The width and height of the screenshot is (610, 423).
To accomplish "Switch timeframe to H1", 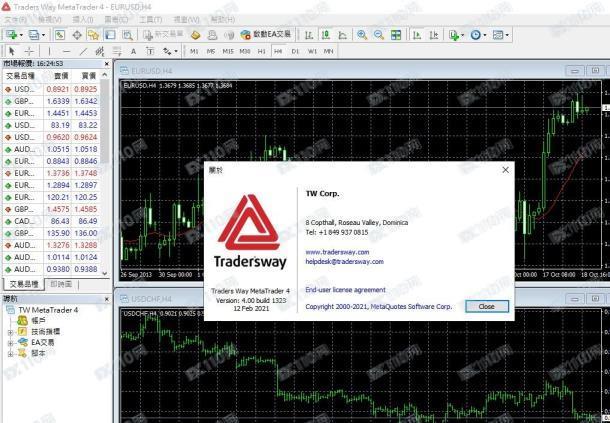I will (261, 51).
